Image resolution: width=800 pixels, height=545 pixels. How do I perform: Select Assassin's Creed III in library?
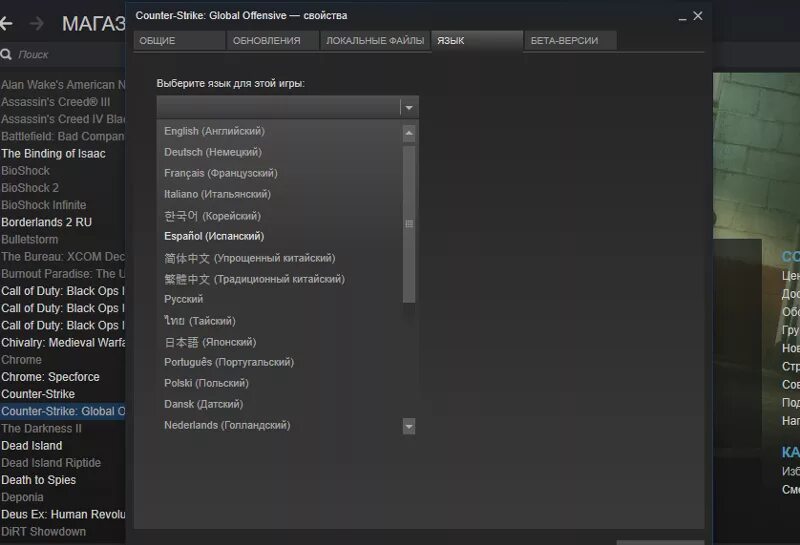click(55, 102)
